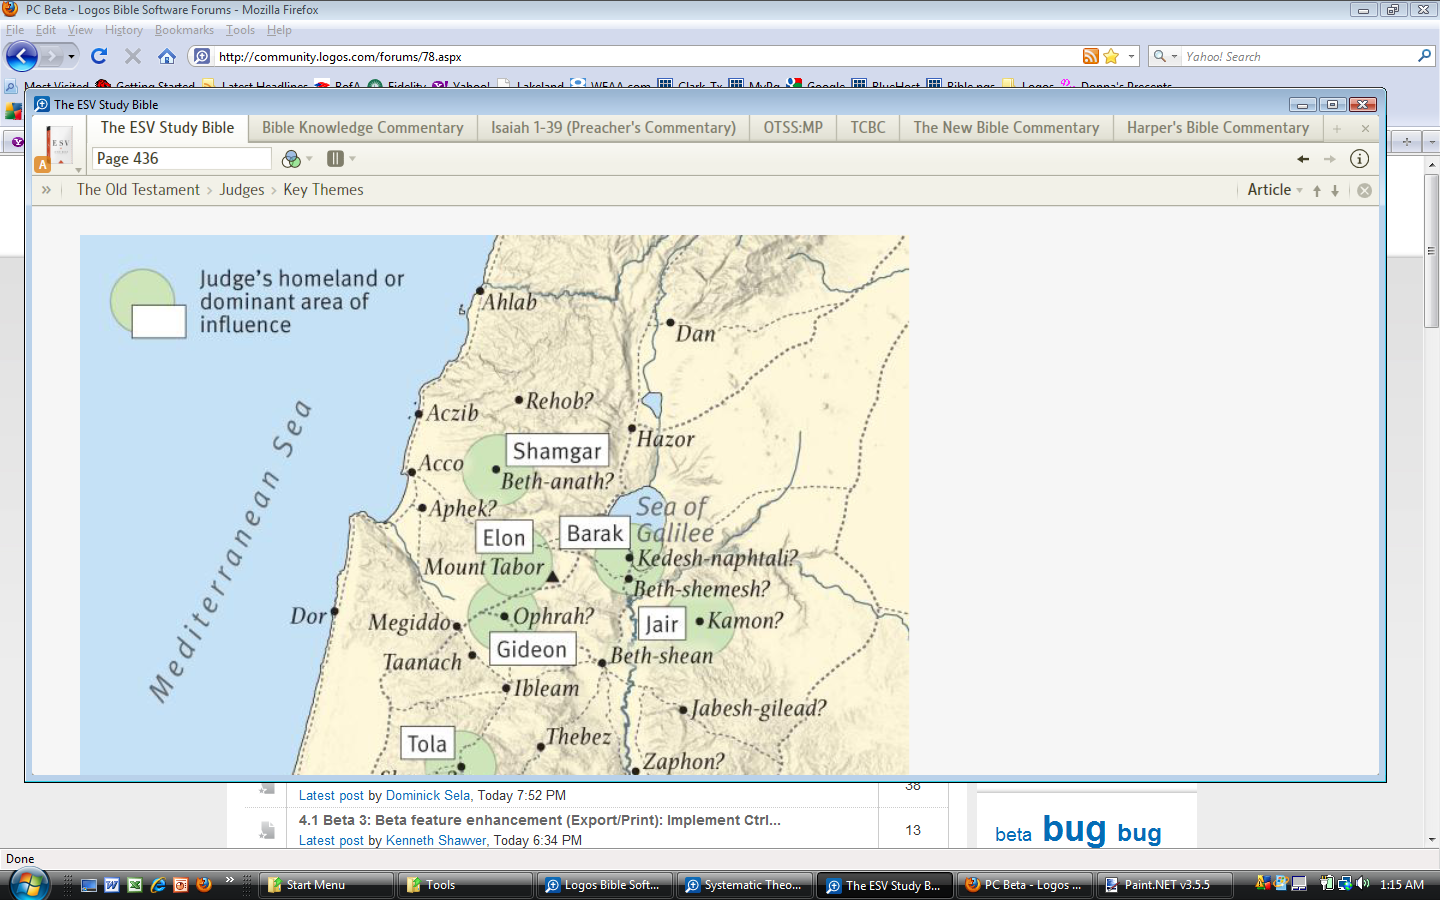Switch to The New Bible Commentary tab
1440x900 pixels.
pos(1006,128)
